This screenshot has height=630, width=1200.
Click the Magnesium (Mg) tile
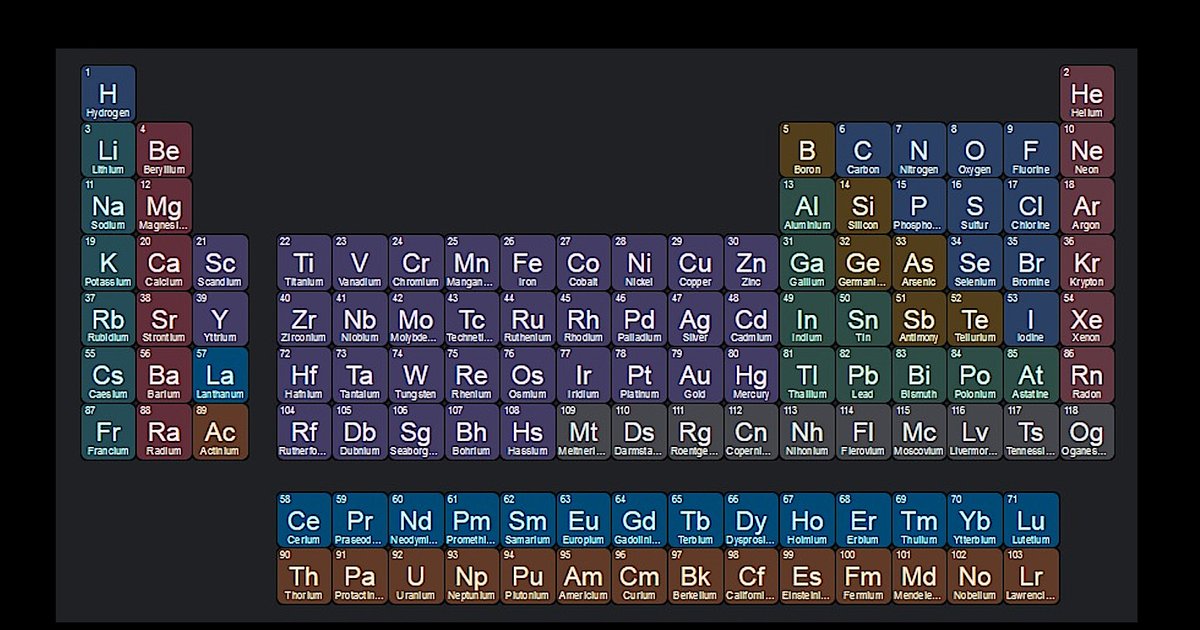point(164,207)
